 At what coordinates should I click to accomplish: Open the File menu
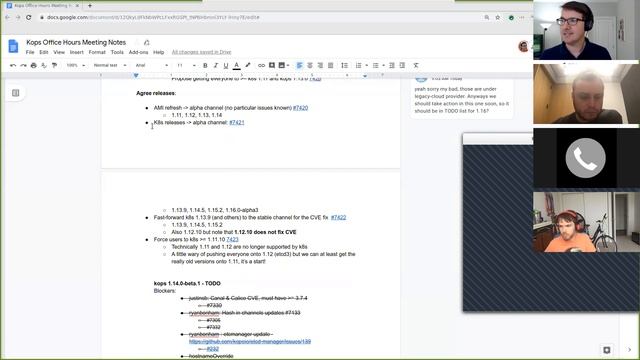[30, 52]
